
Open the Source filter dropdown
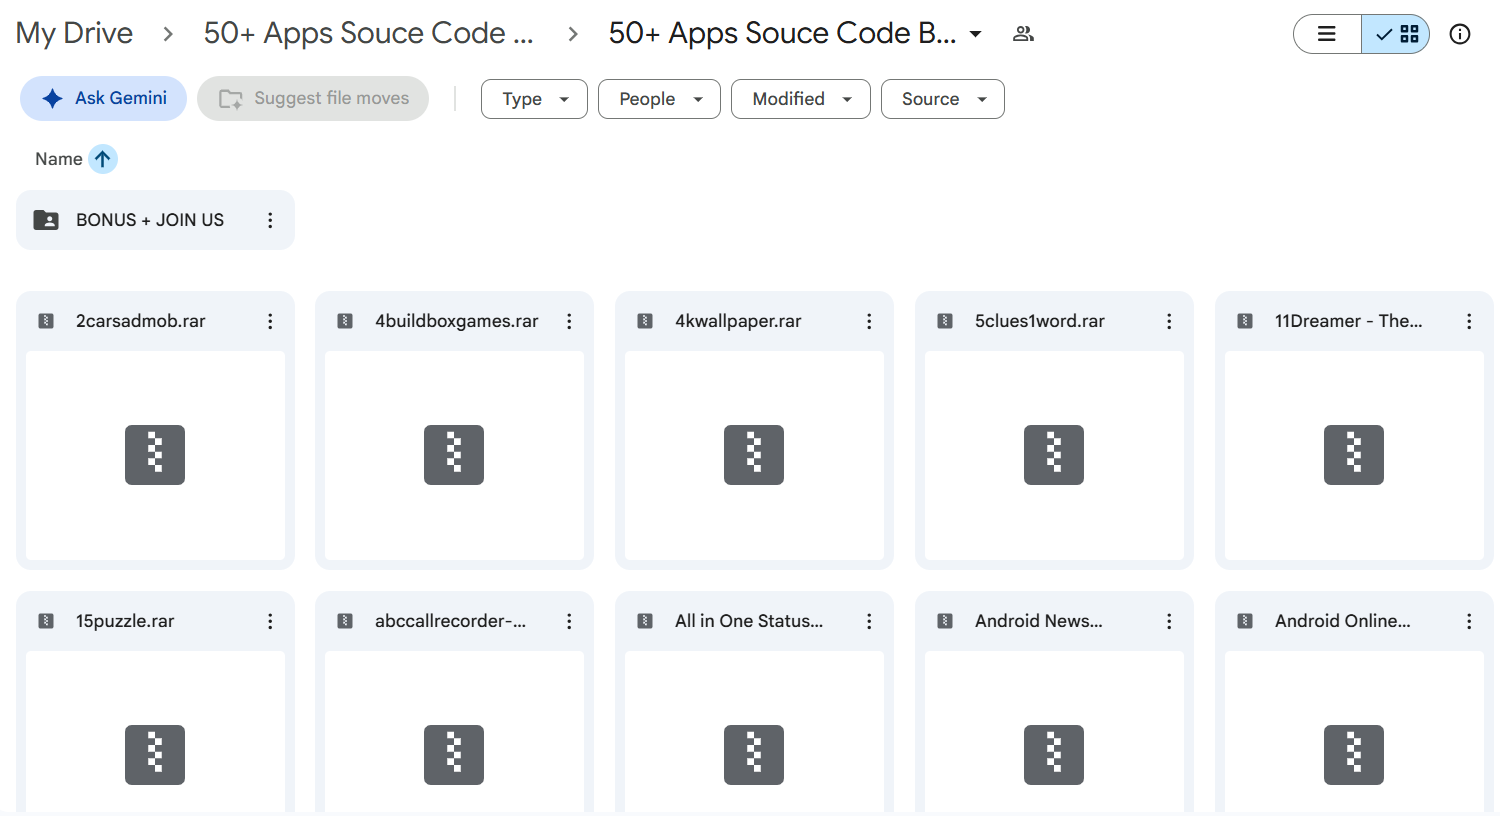pos(943,99)
